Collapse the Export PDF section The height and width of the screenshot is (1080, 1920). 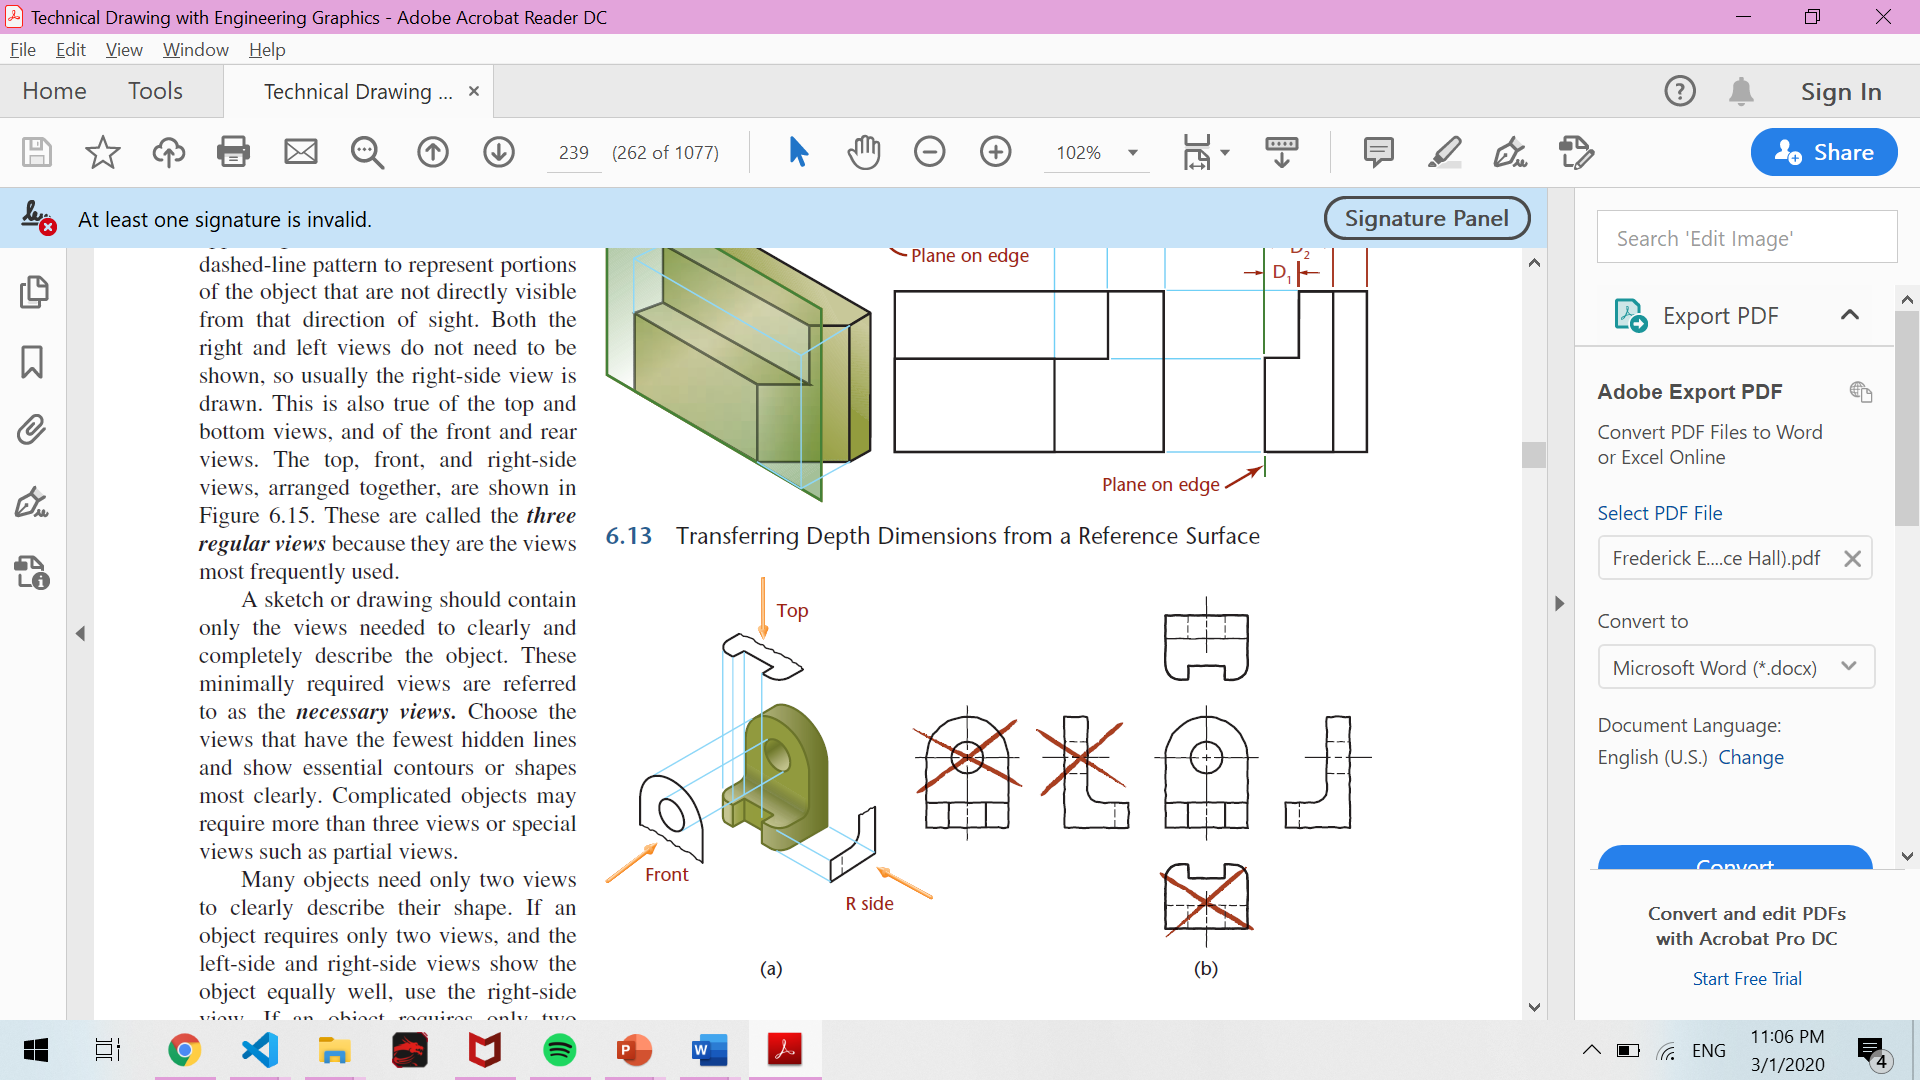pos(1850,316)
